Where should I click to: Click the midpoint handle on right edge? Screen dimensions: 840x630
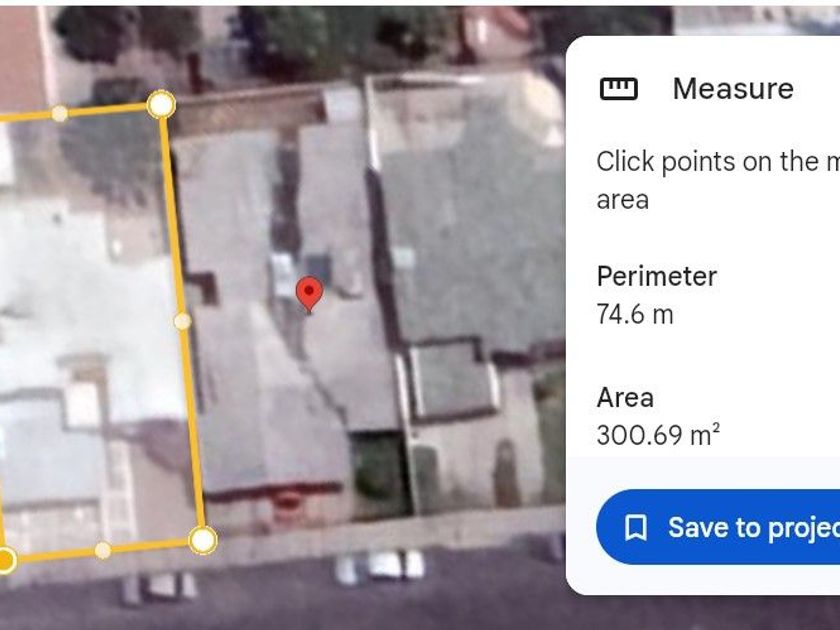coord(183,321)
